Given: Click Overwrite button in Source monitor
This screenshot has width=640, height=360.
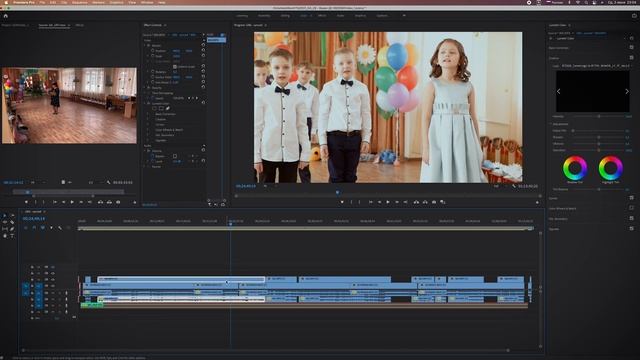Looking at the screenshot, I should coord(109,202).
